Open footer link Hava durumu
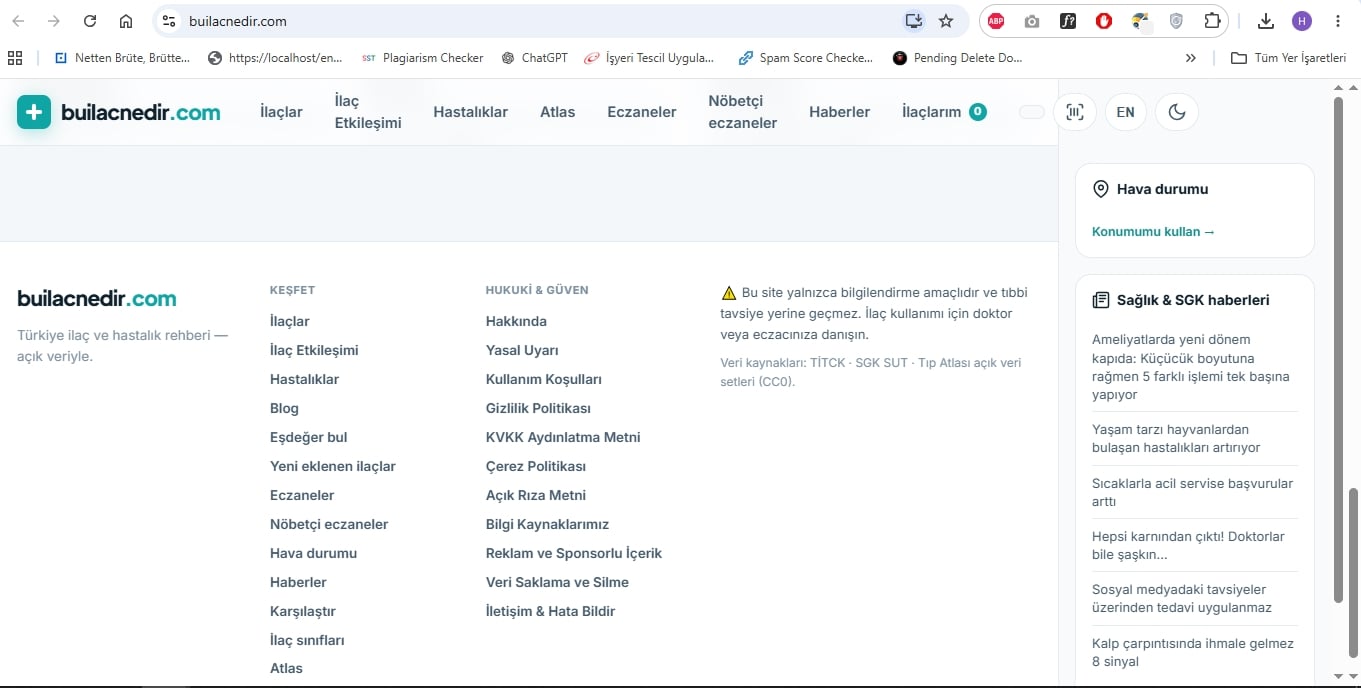Screen dimensions: 1361x688 313,553
